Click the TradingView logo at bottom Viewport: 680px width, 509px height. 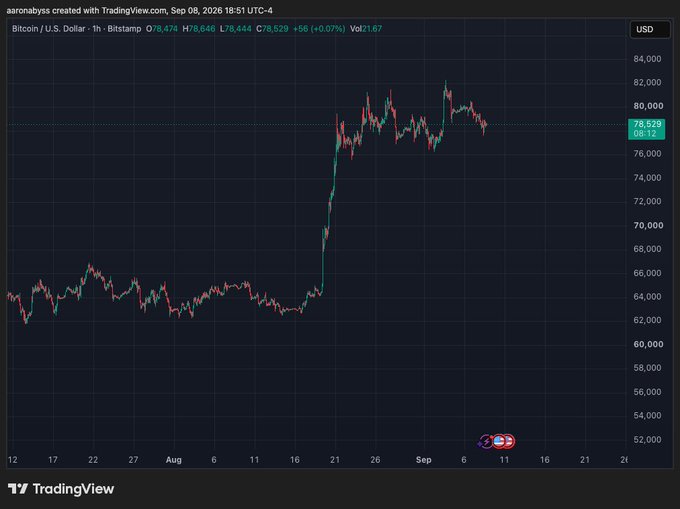61,489
